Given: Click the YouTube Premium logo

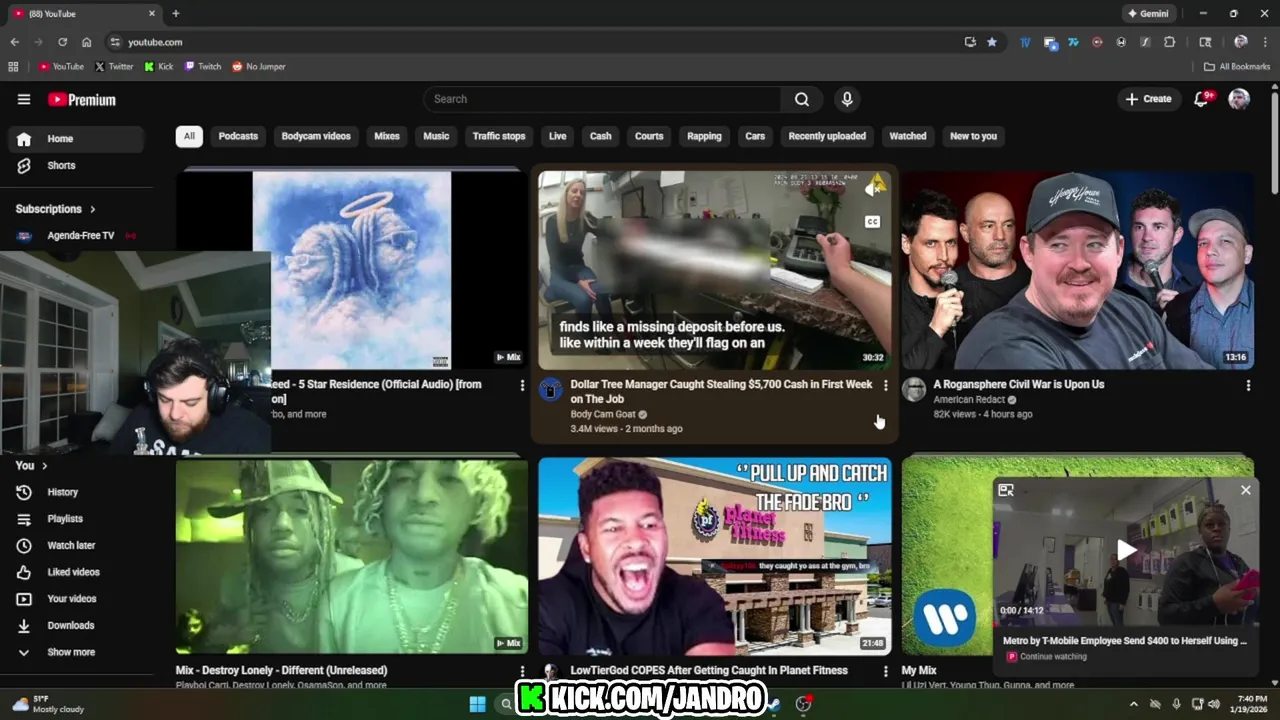Looking at the screenshot, I should coord(82,99).
